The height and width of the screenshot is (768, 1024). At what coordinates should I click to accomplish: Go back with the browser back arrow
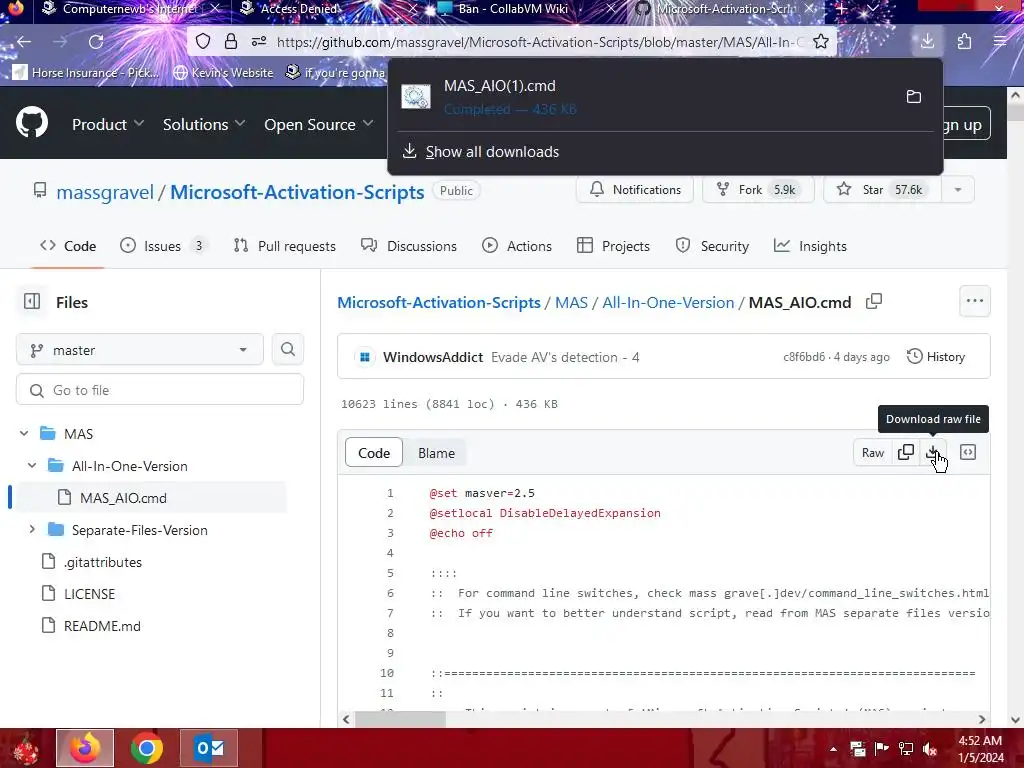point(24,42)
